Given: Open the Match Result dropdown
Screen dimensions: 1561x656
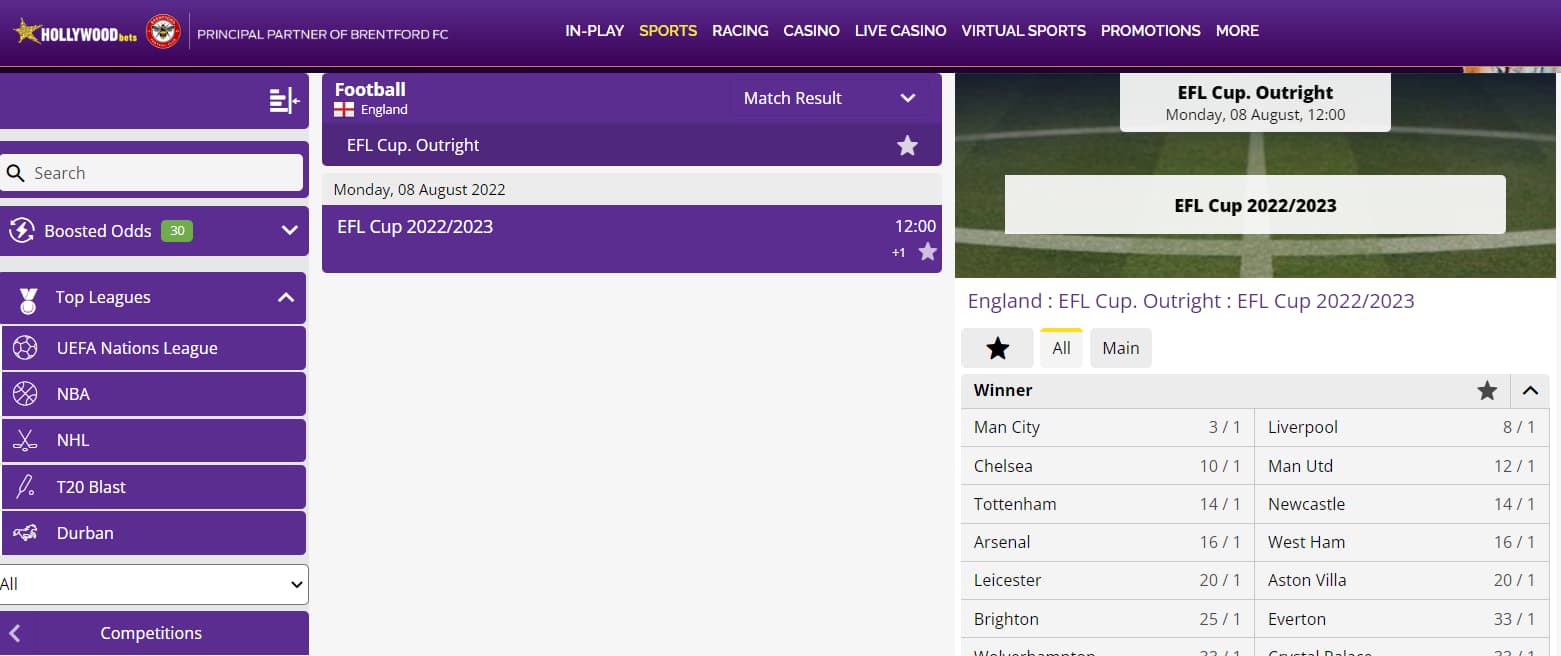Looking at the screenshot, I should 829,98.
